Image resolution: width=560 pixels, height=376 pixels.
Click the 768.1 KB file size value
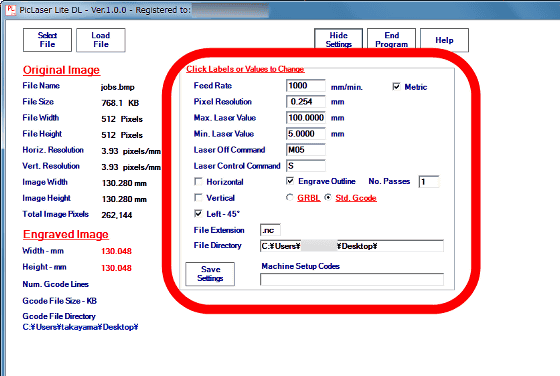pos(120,103)
